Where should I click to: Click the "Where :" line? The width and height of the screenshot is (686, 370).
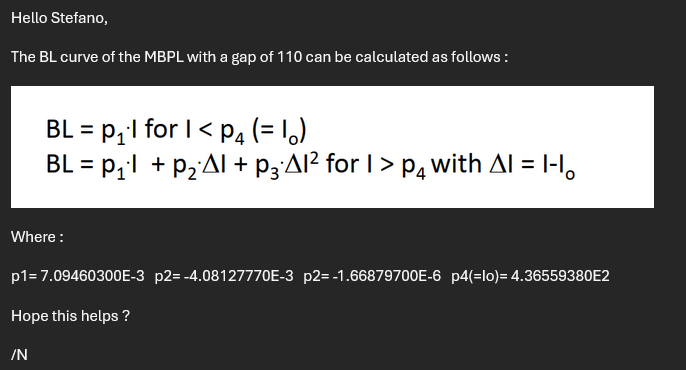[x=37, y=237]
